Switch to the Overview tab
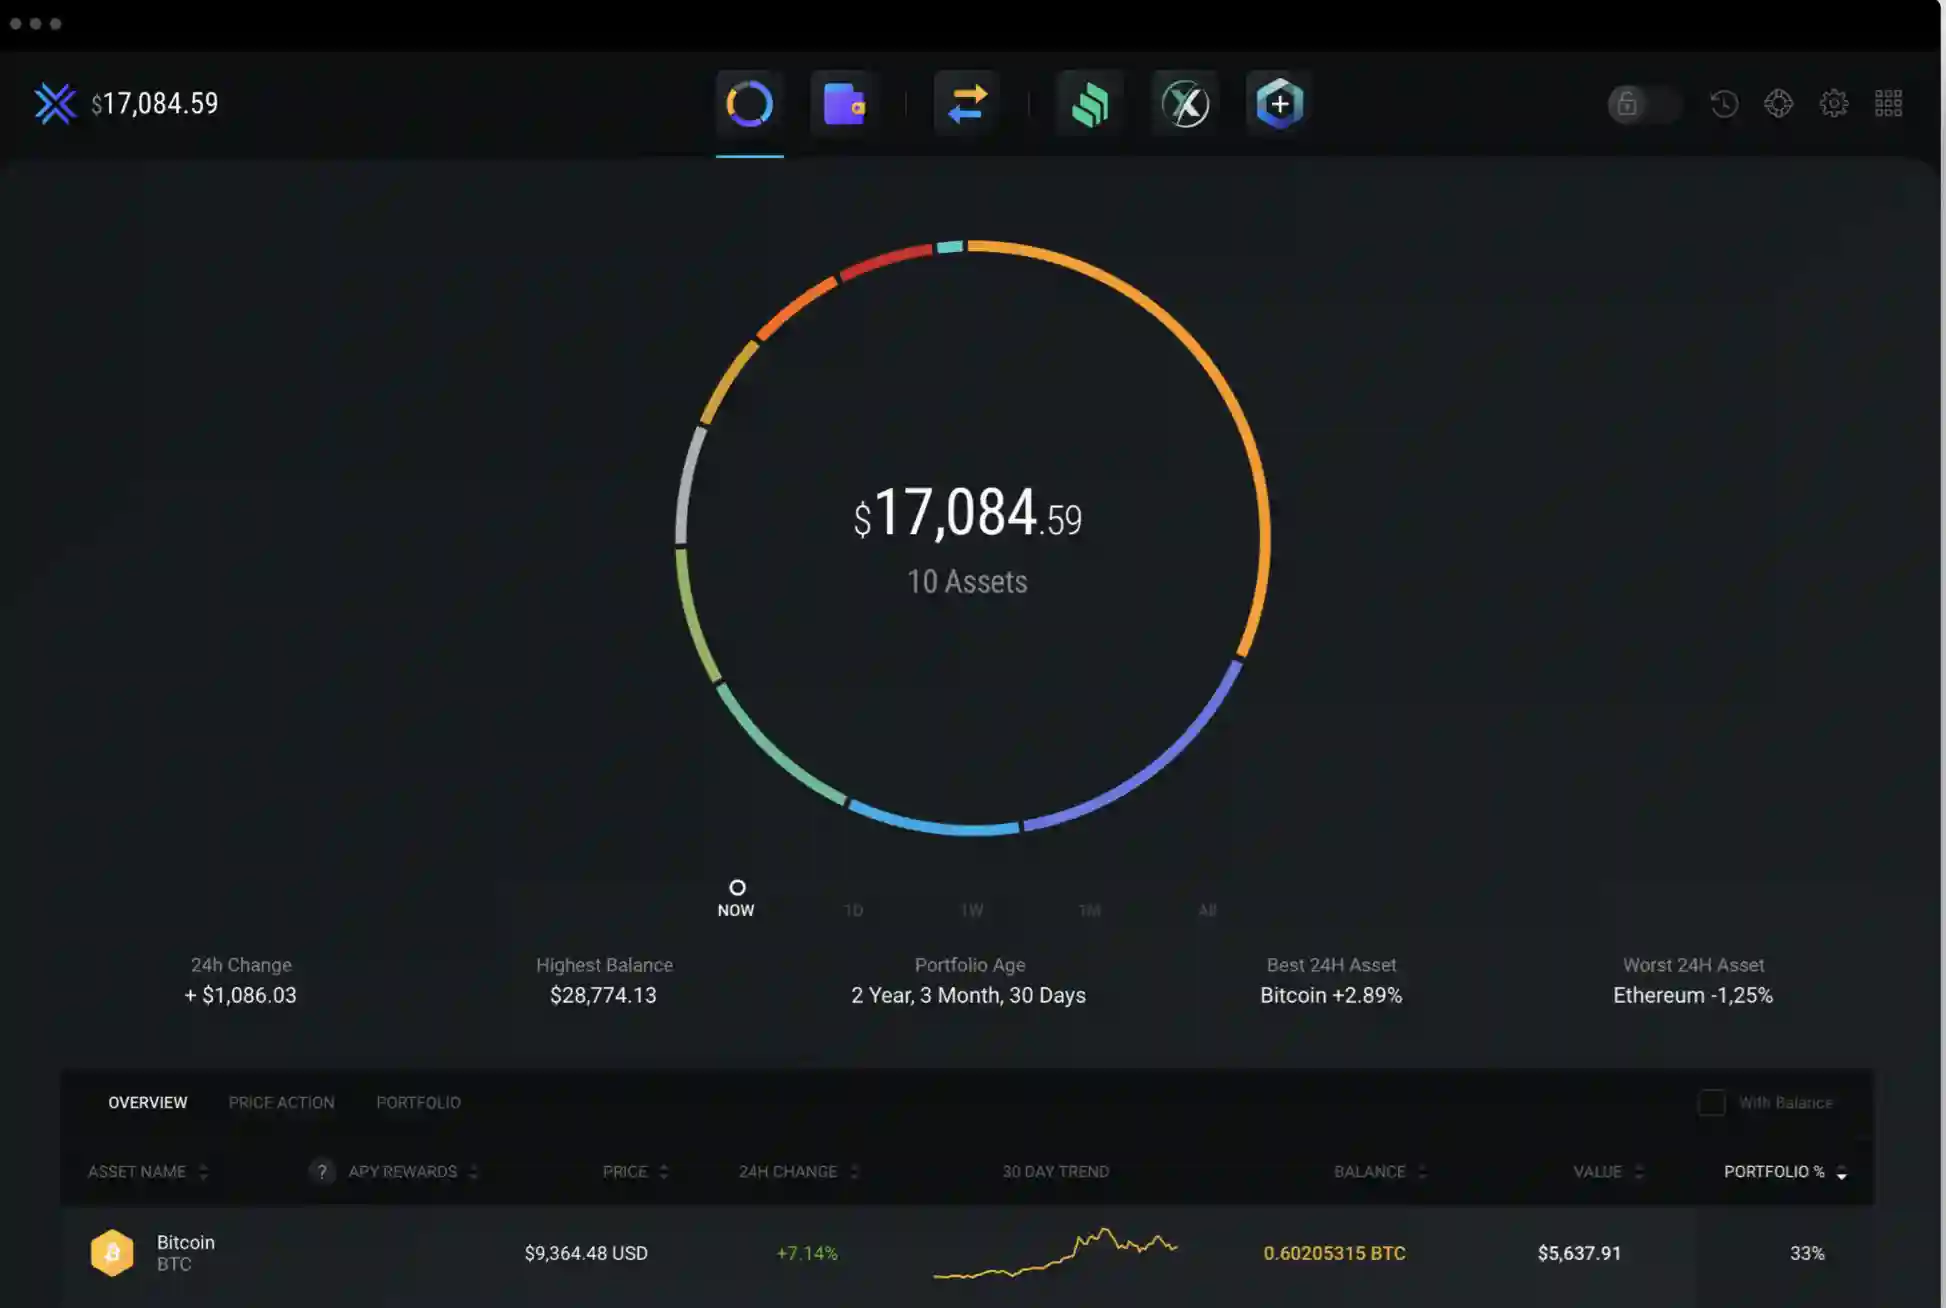Screen dimensions: 1946x1308 [147, 1102]
